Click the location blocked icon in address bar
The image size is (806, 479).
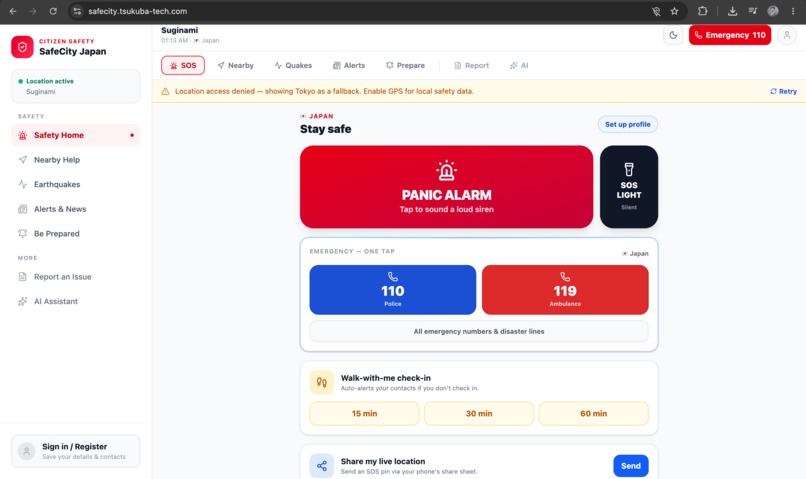click(x=656, y=11)
